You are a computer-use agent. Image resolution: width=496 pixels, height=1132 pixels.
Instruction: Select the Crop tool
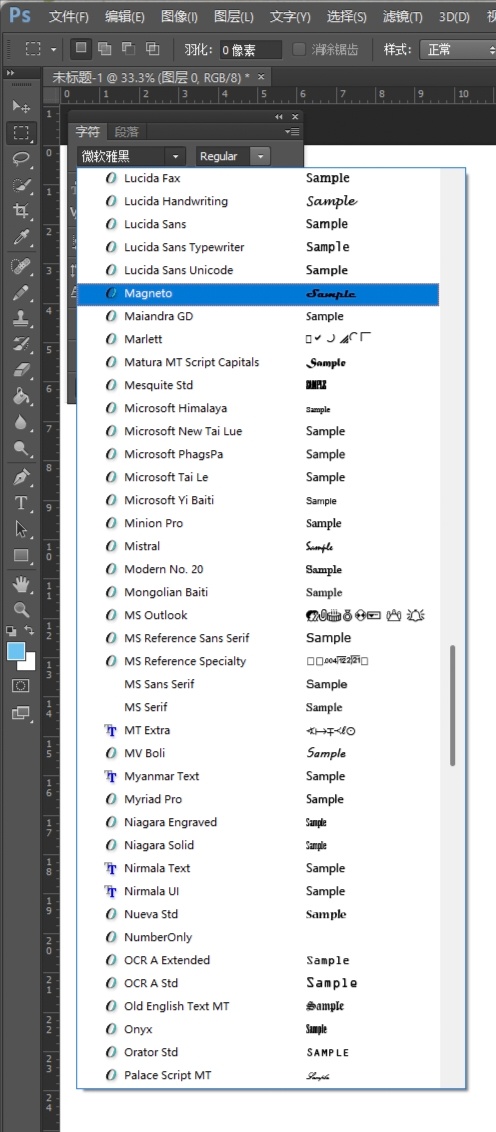[x=21, y=211]
